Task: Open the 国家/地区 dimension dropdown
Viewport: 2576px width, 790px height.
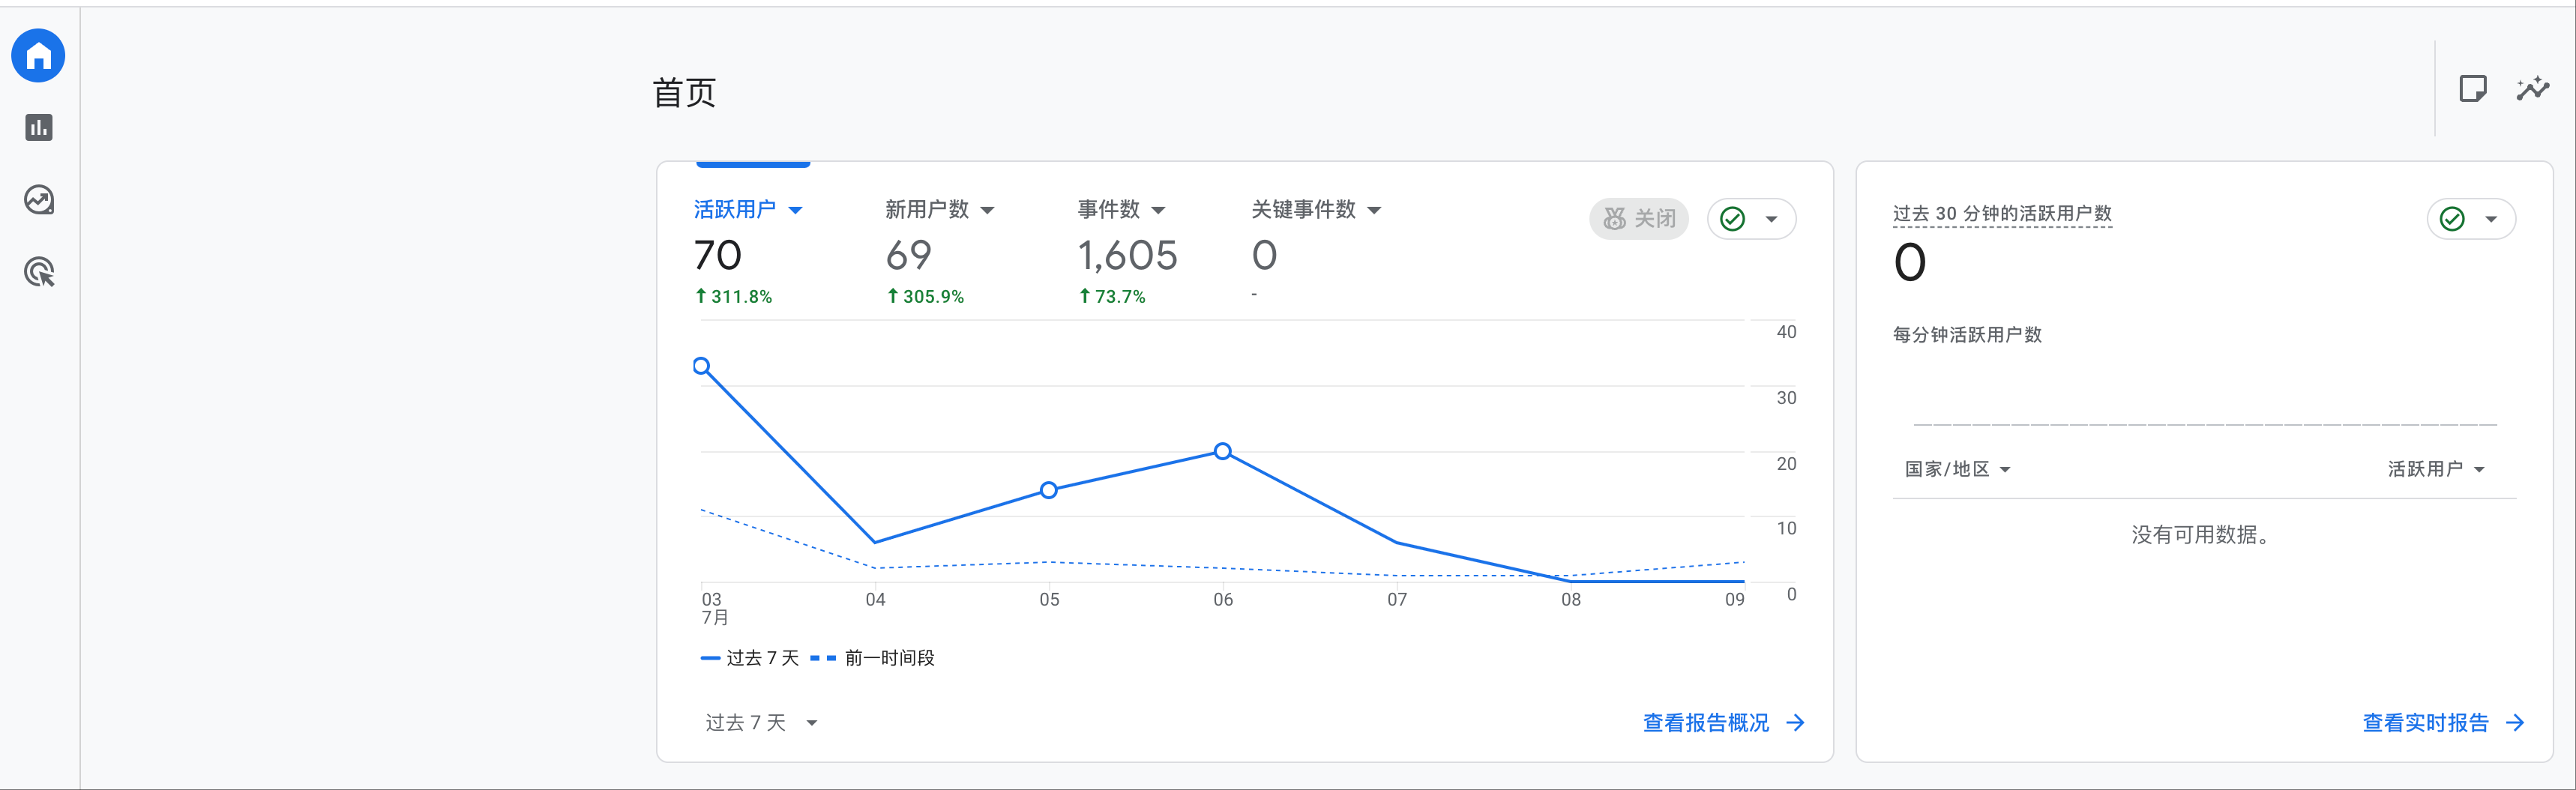Action: (x=1958, y=469)
